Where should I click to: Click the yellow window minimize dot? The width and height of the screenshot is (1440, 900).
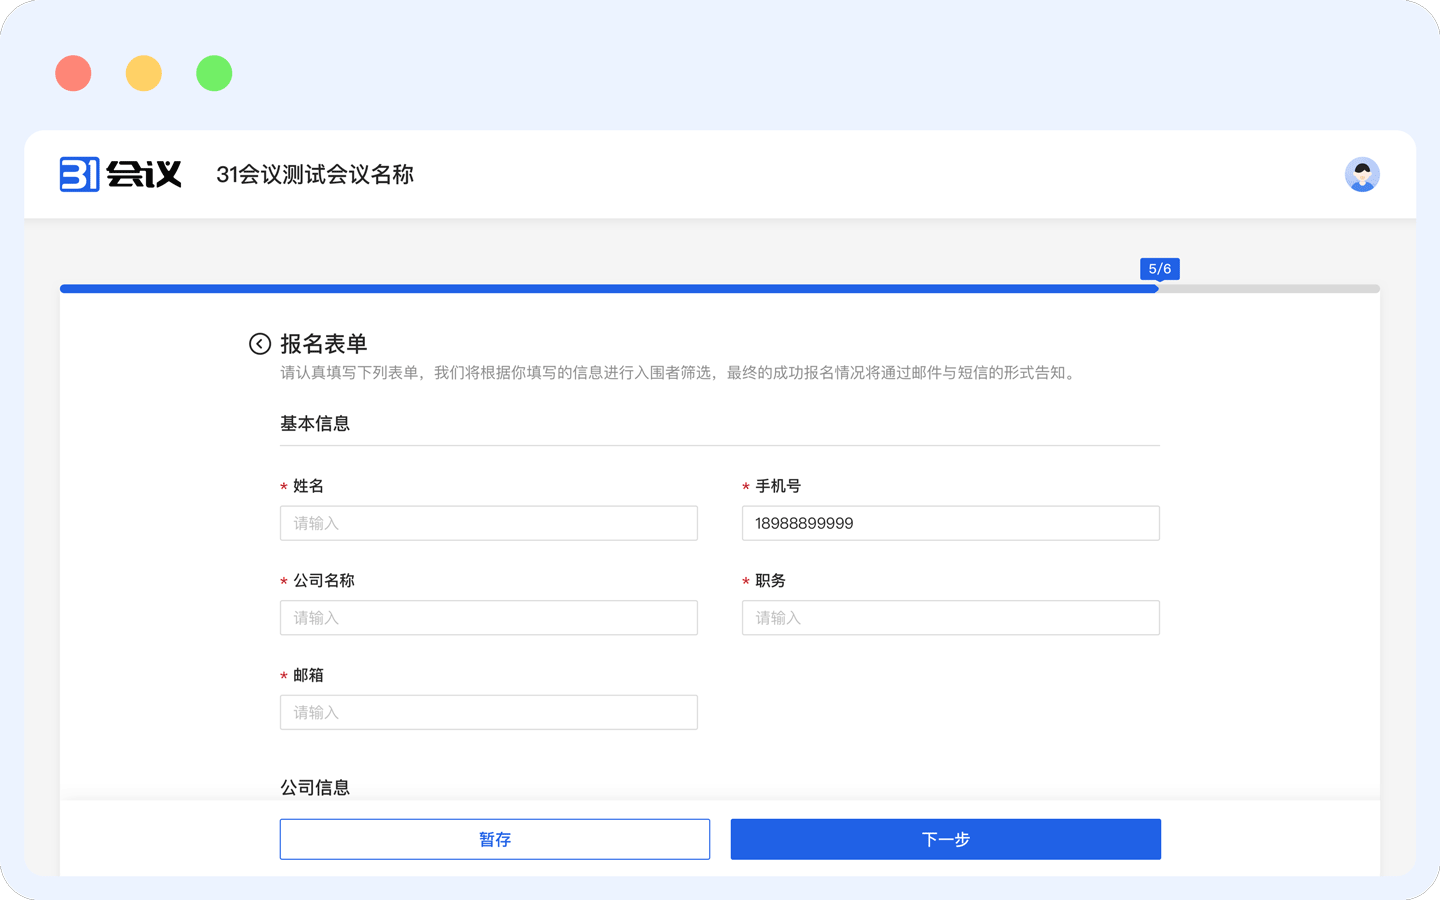tap(144, 73)
